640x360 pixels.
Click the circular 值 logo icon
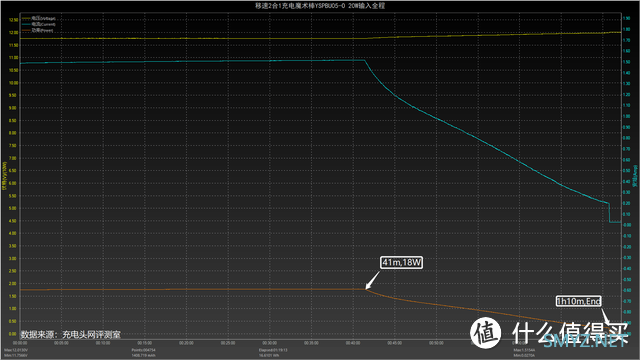click(x=485, y=333)
